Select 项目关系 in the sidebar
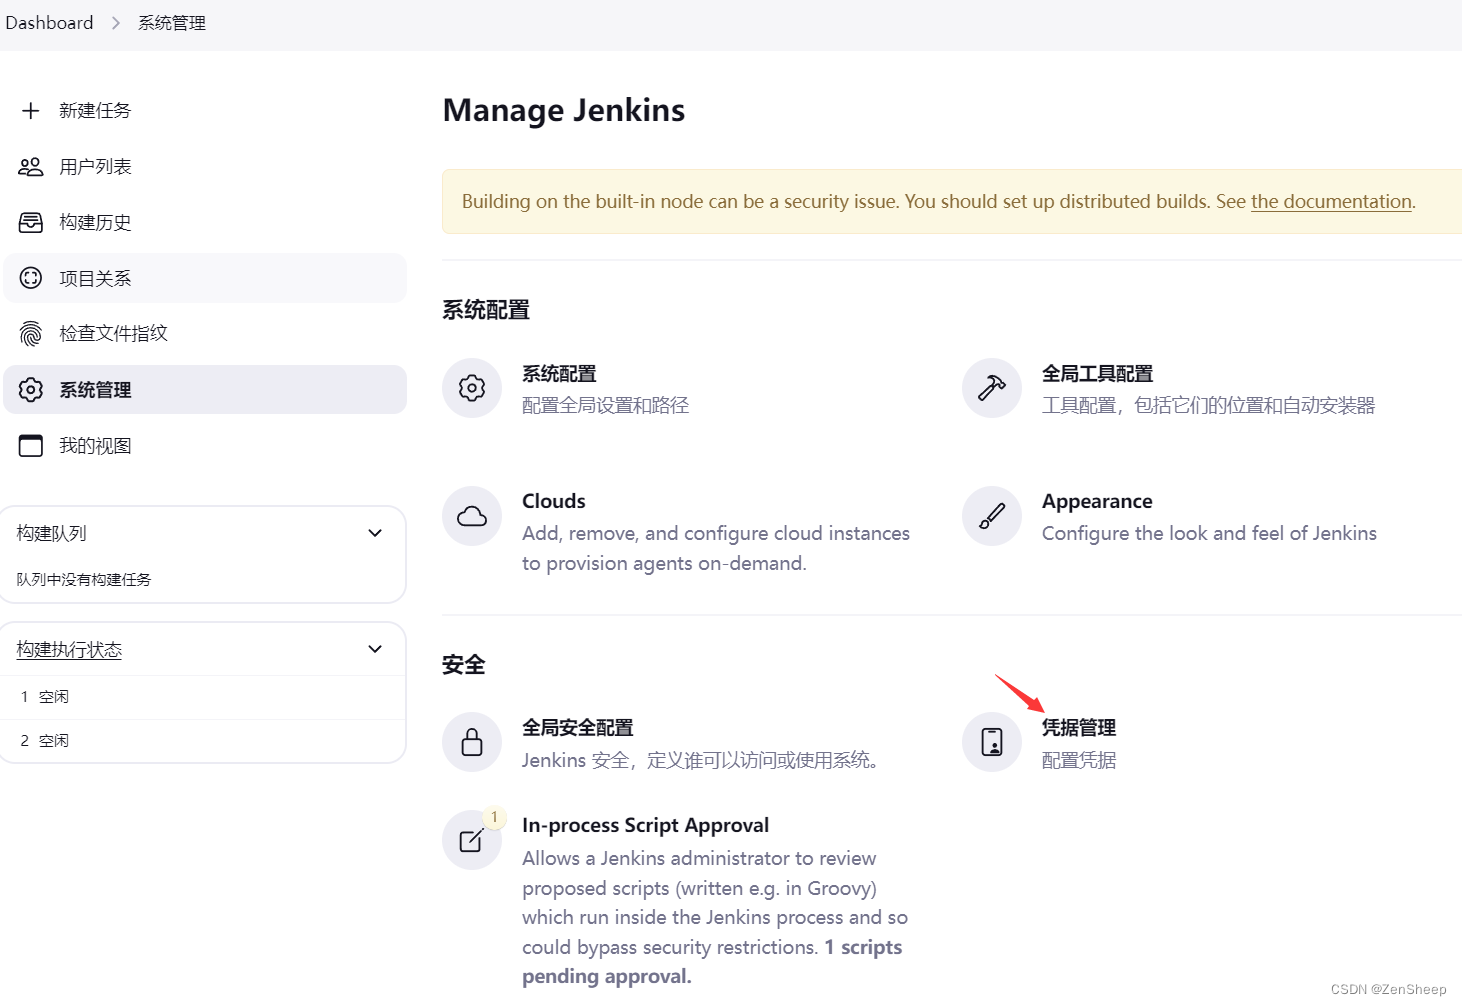1462x1006 pixels. (x=205, y=278)
